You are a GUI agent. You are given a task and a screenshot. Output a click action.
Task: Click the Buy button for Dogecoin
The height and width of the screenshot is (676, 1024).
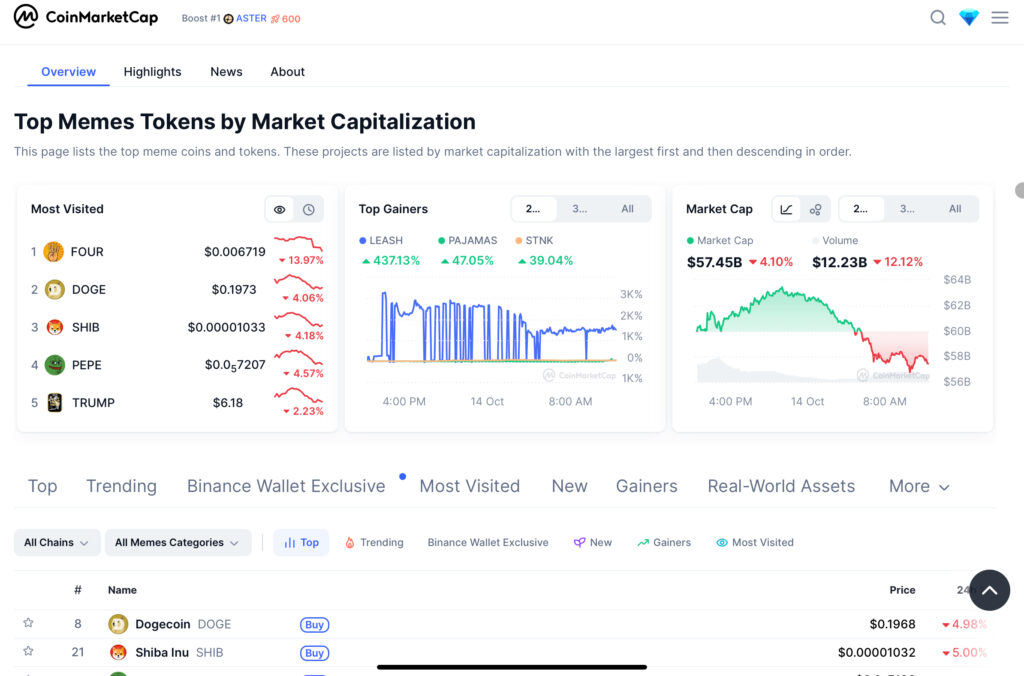click(x=314, y=624)
